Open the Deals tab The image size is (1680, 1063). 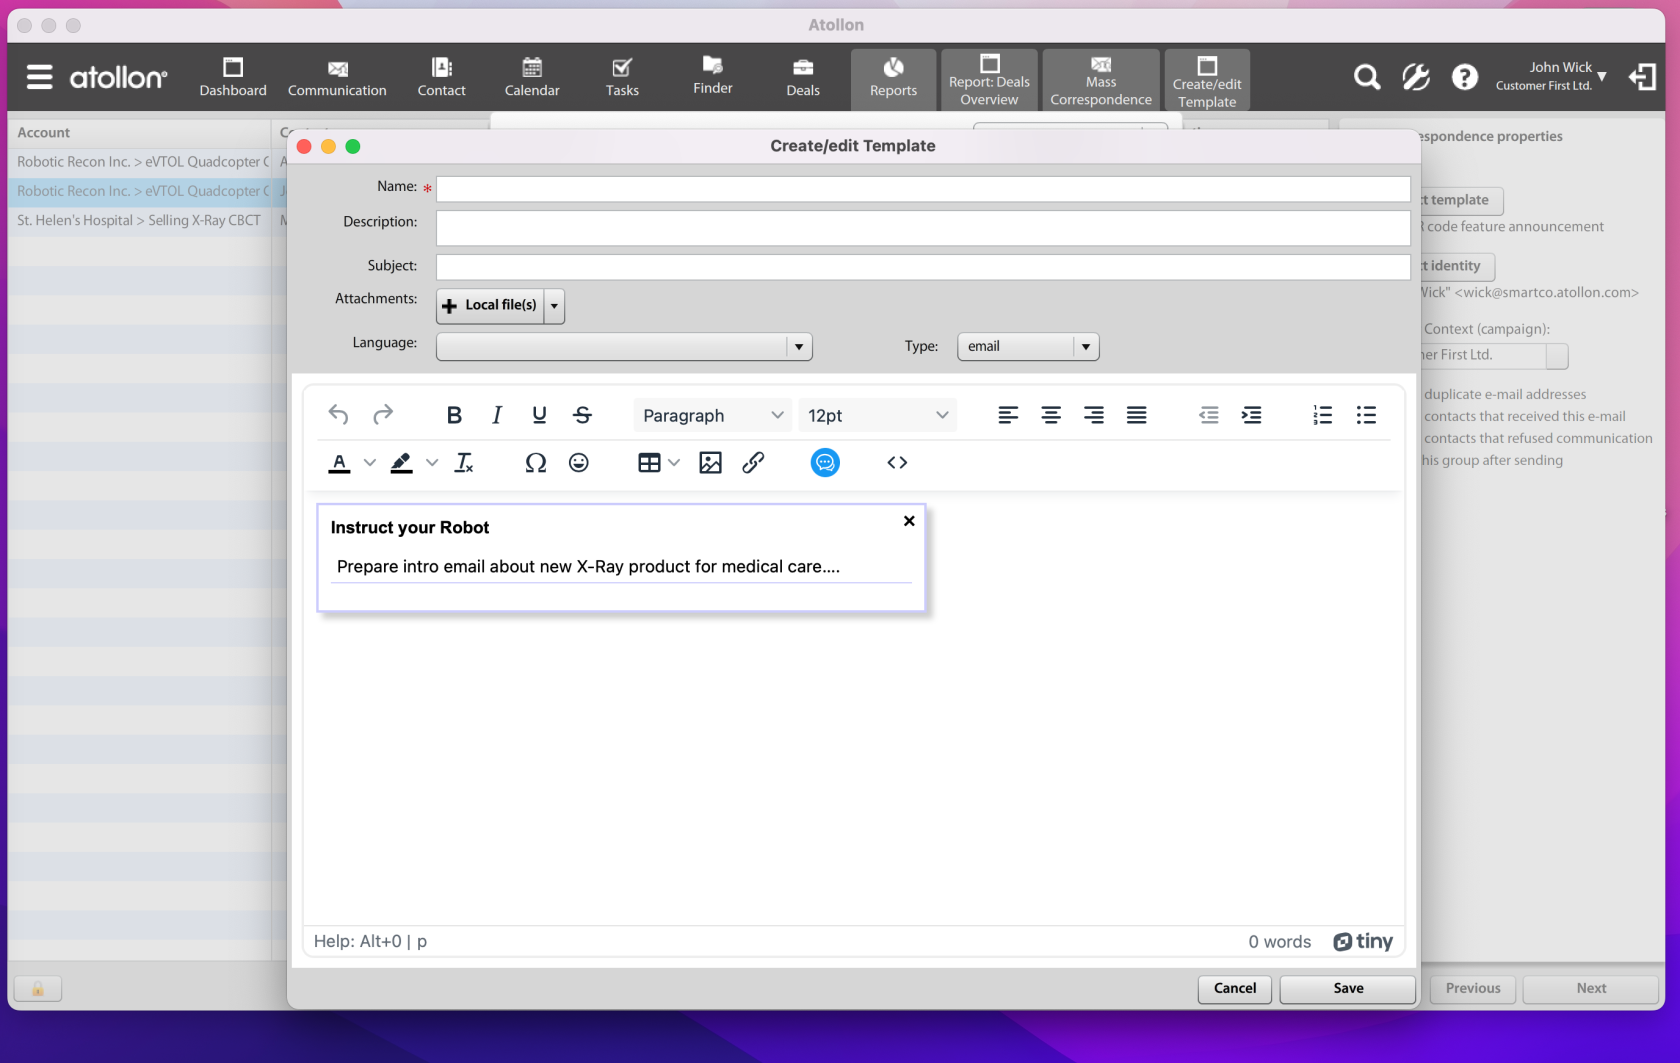coord(803,77)
